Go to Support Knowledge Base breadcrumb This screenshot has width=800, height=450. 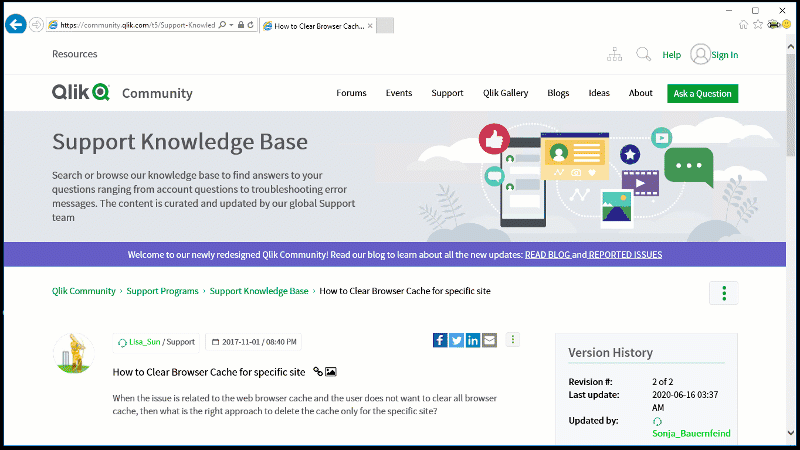(259, 291)
